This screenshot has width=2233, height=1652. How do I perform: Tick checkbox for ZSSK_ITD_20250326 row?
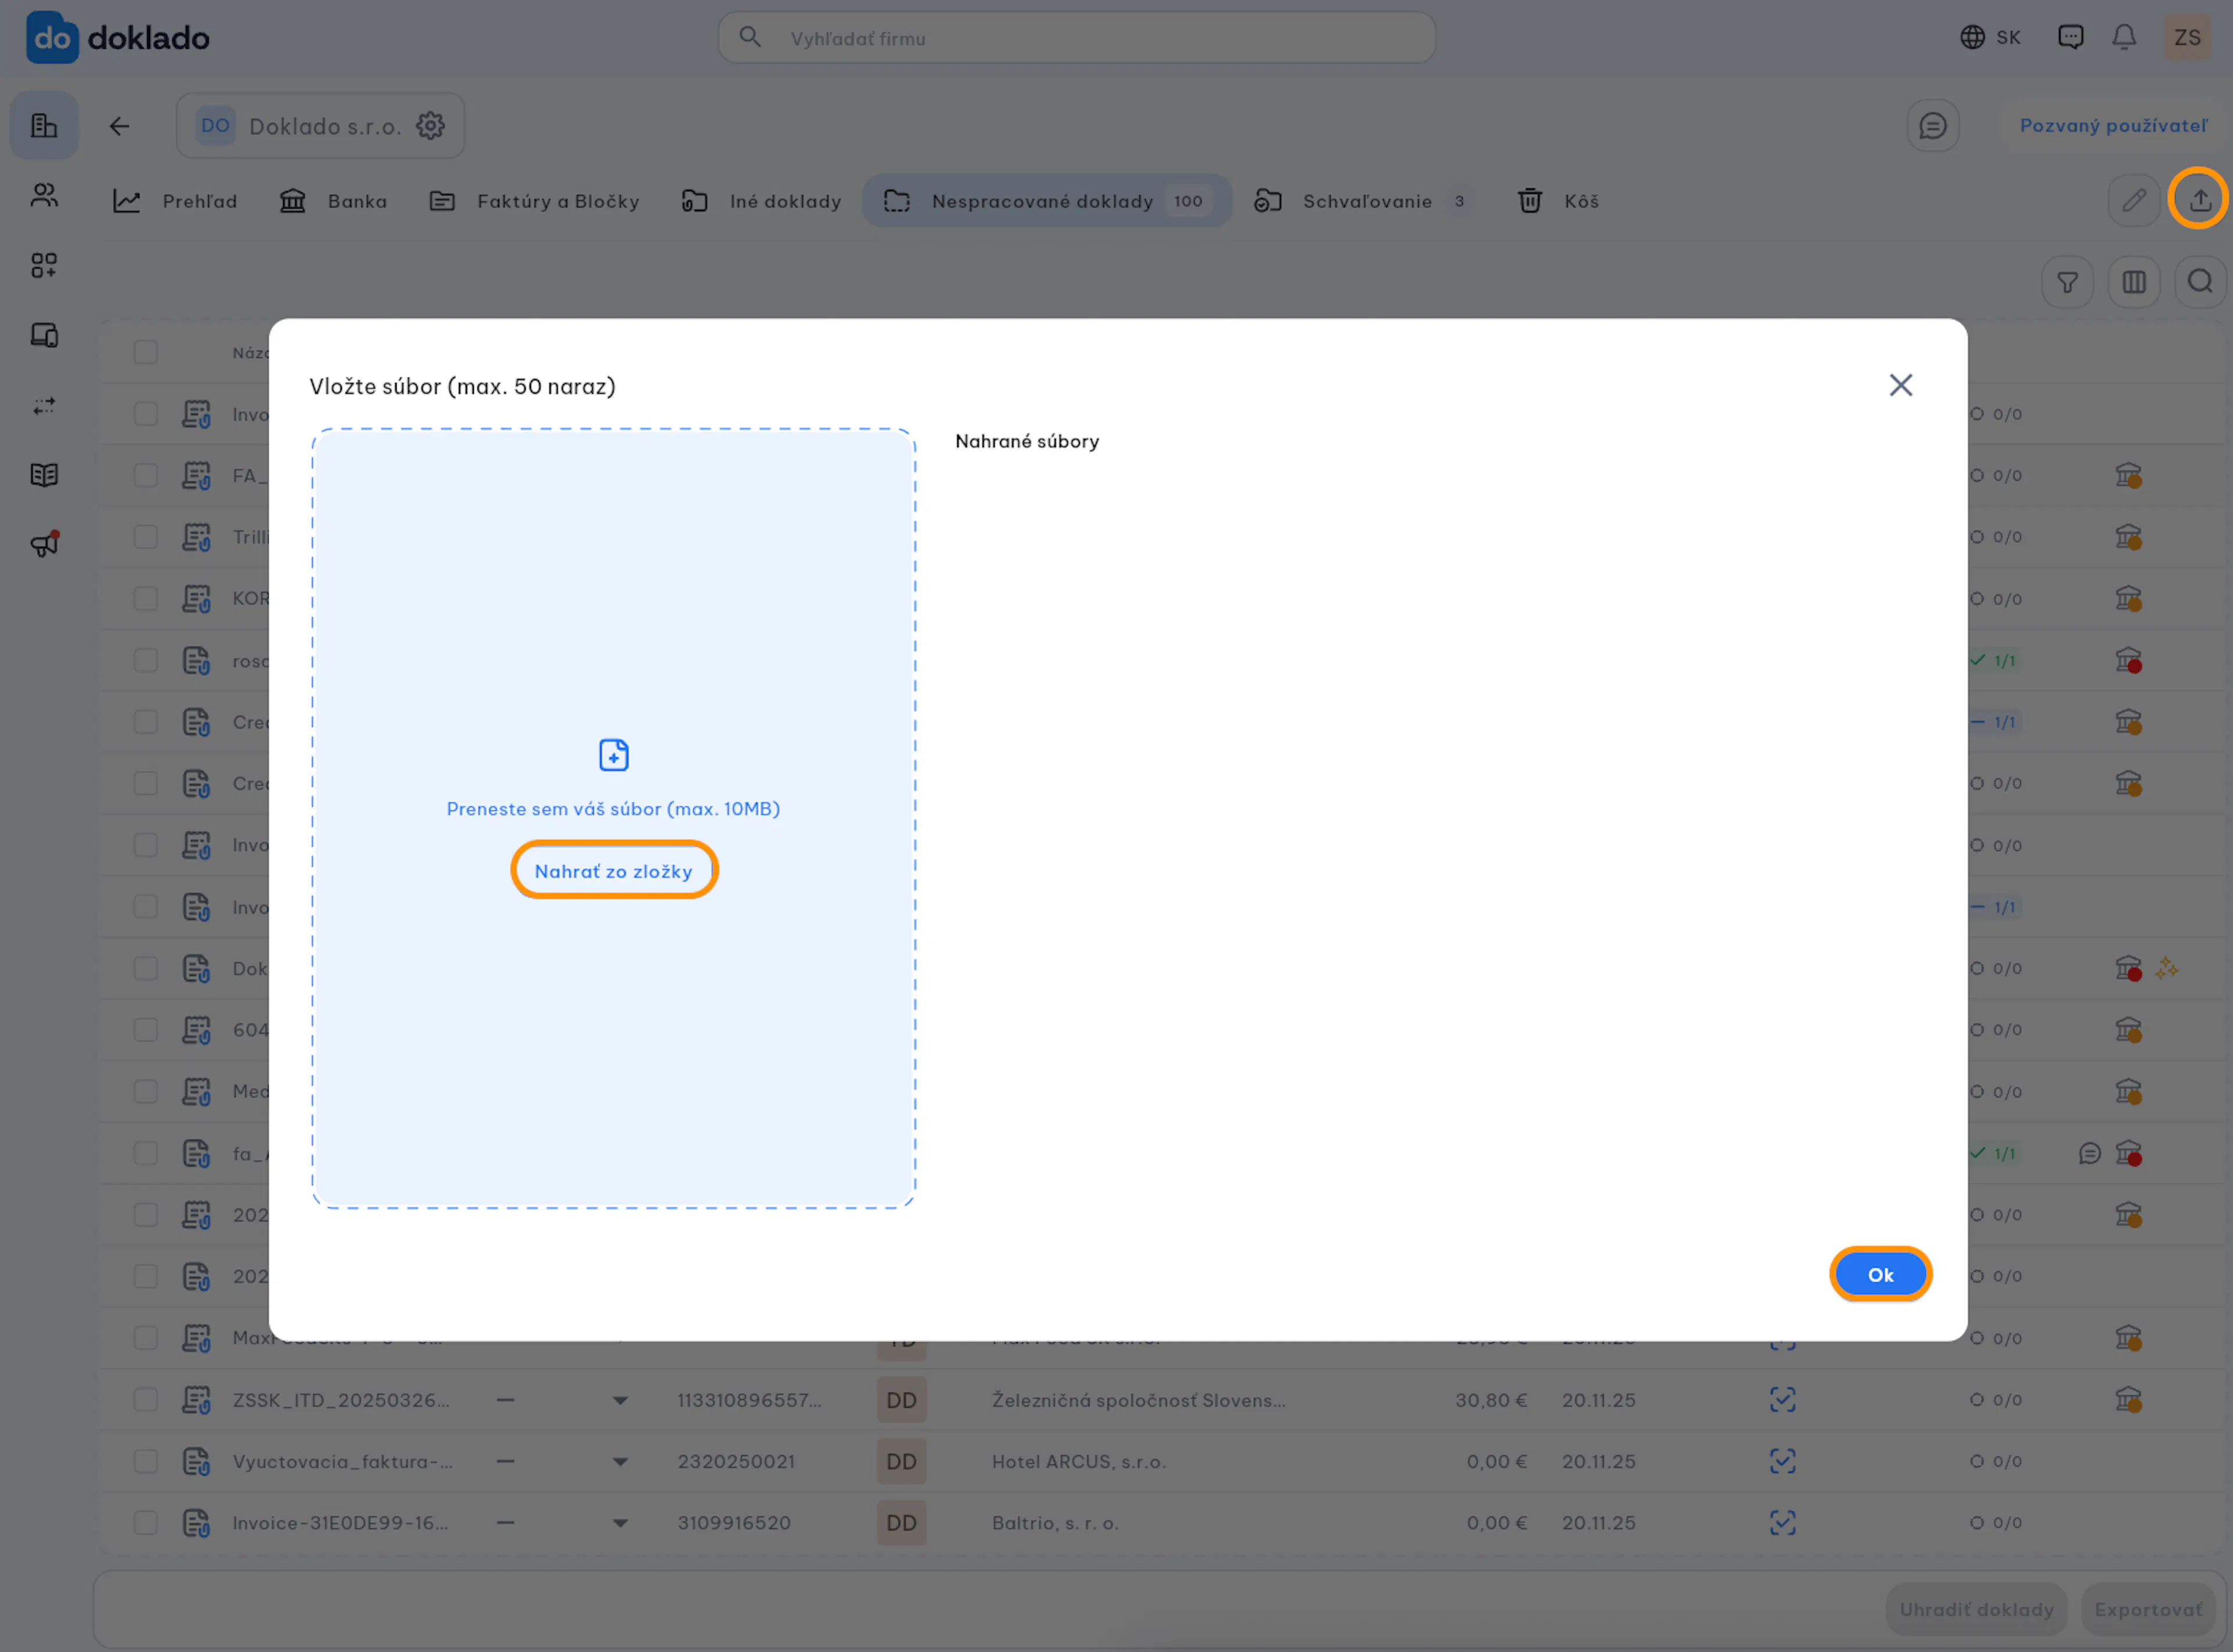point(146,1400)
